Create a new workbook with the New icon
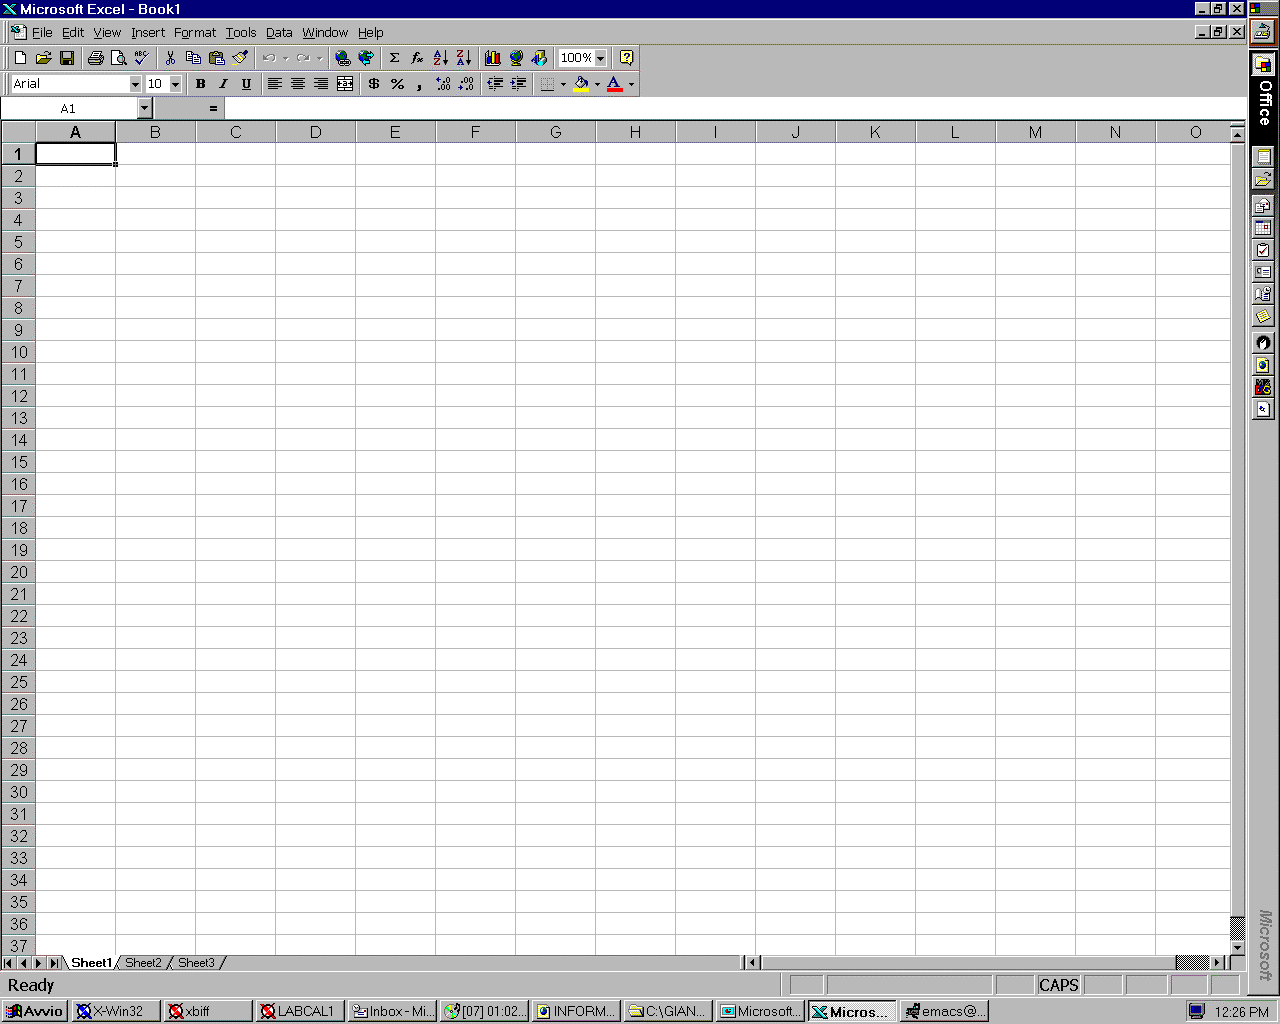1280x1024 pixels. coord(20,58)
